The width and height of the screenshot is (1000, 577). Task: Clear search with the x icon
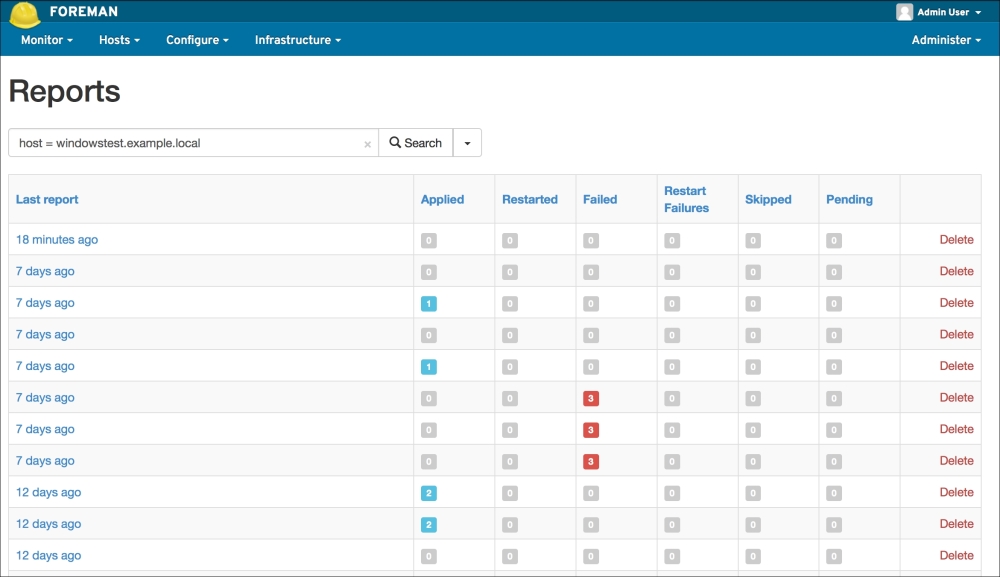tap(367, 144)
